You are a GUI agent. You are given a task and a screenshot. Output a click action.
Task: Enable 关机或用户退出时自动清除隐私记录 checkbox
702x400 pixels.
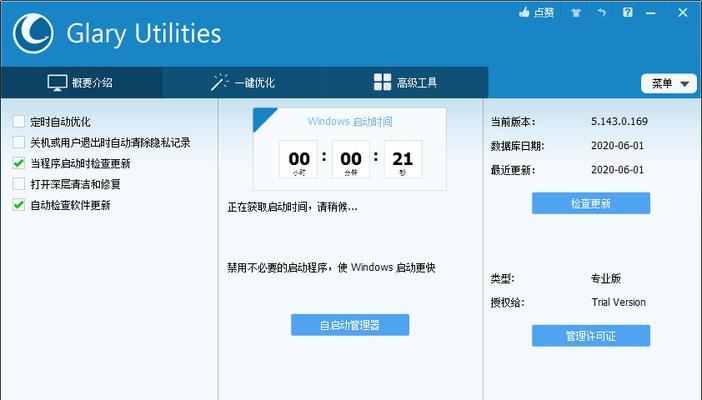pos(19,142)
